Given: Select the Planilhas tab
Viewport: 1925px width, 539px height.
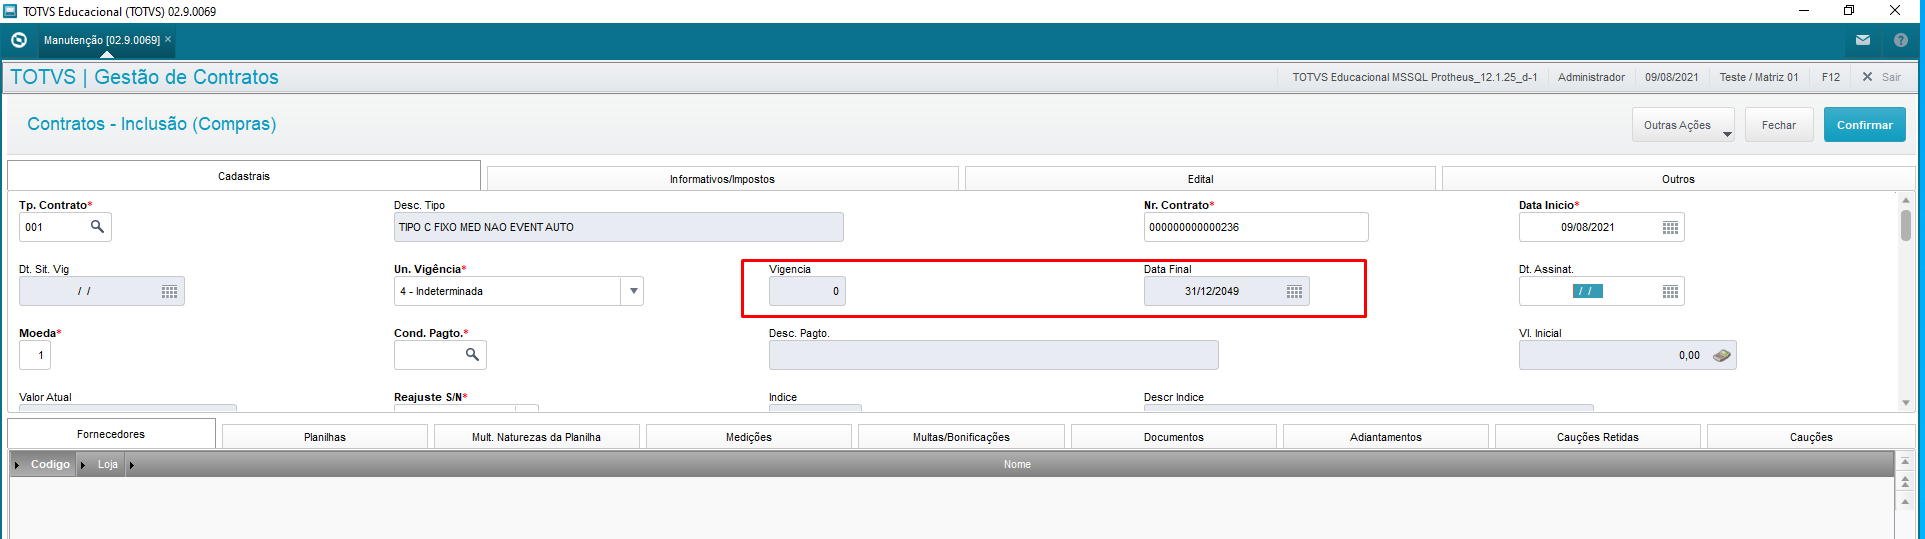Looking at the screenshot, I should click(x=325, y=437).
